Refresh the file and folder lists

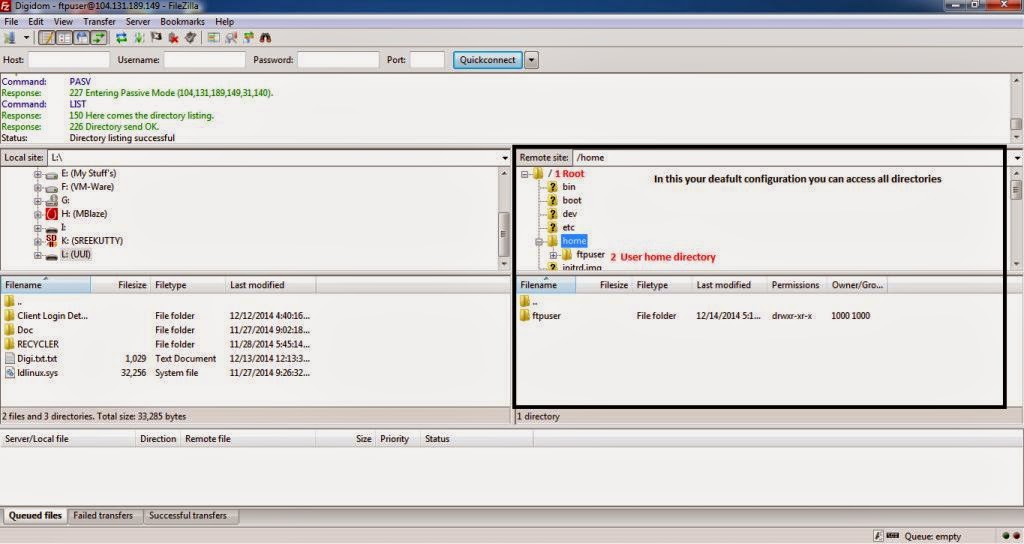pyautogui.click(x=121, y=38)
